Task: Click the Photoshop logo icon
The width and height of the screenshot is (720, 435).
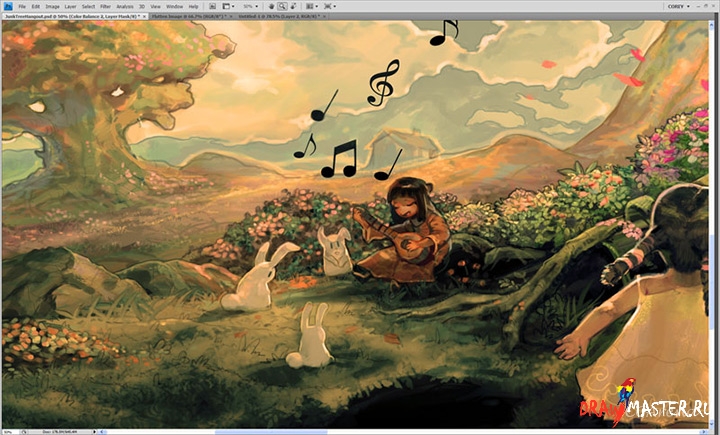Action: pos(7,6)
